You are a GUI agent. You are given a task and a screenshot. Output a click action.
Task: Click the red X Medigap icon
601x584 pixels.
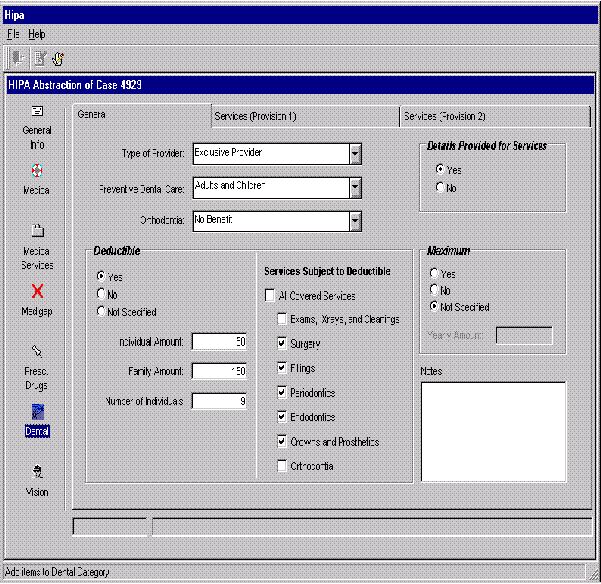coord(37,292)
